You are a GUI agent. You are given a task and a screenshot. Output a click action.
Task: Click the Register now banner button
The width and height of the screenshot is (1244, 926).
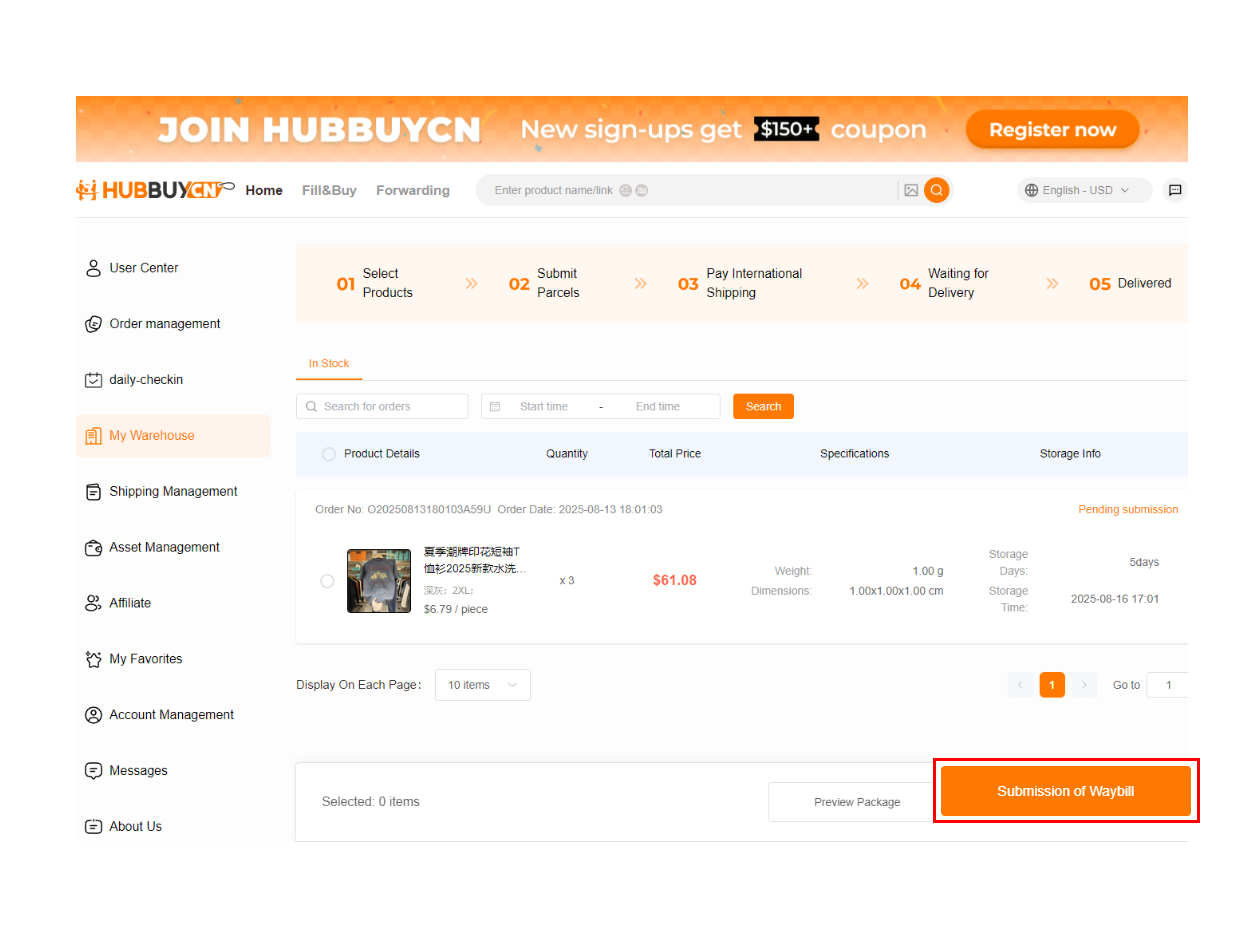(x=1052, y=130)
